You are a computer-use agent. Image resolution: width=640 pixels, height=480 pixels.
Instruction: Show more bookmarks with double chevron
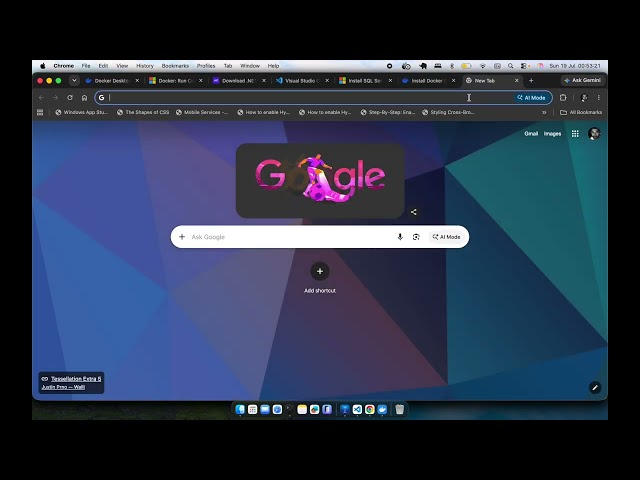(x=544, y=112)
